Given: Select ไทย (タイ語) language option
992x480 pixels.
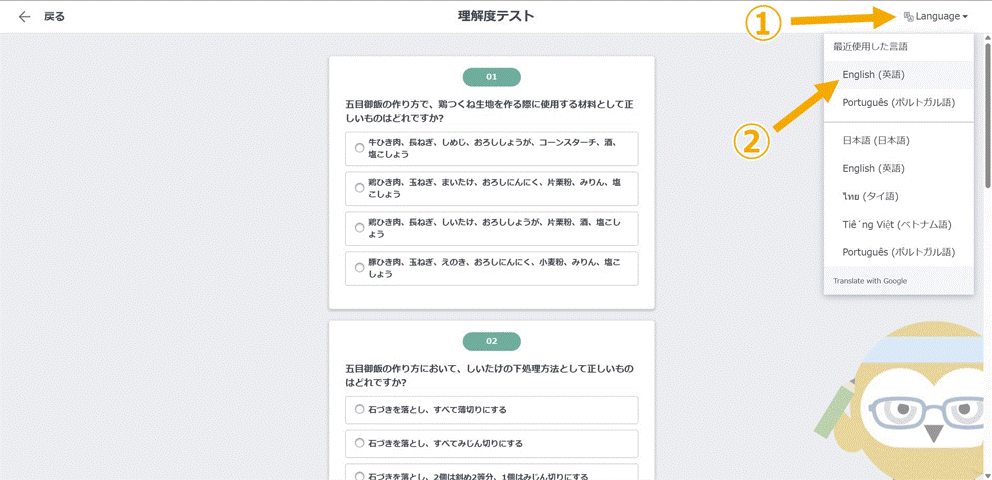Looking at the screenshot, I should coord(898,196).
